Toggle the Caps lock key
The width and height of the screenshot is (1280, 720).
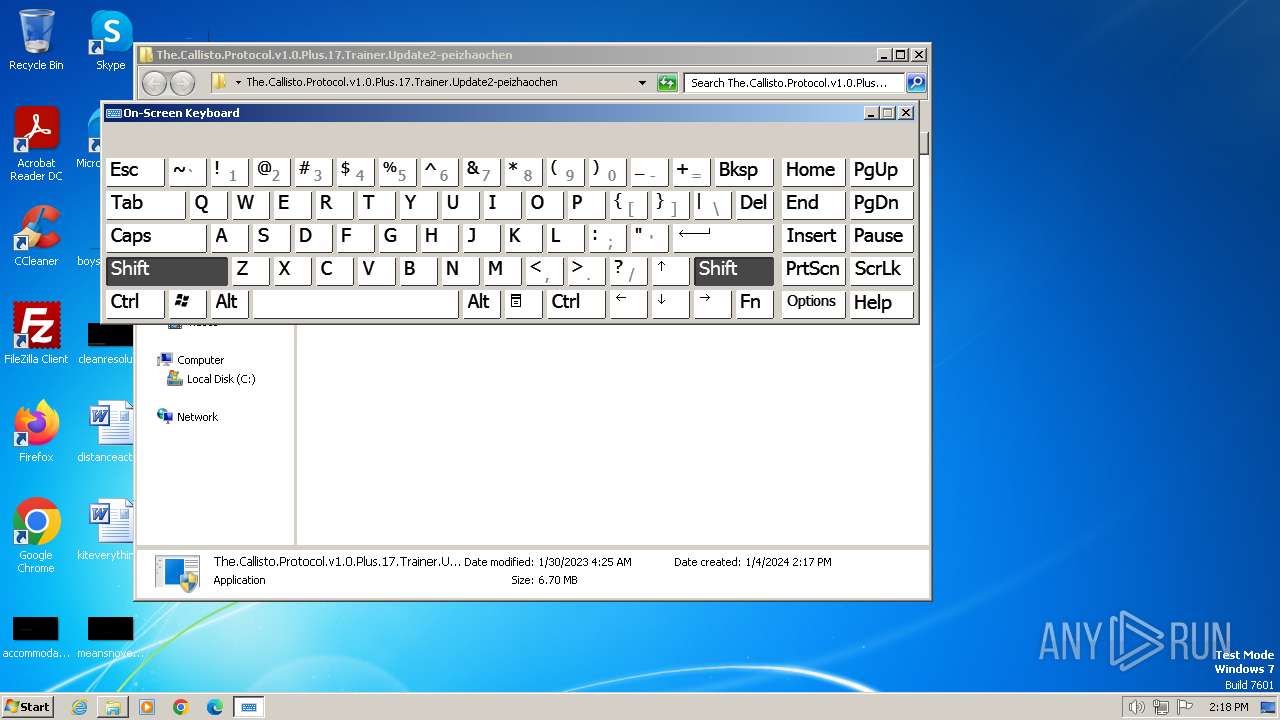[155, 236]
